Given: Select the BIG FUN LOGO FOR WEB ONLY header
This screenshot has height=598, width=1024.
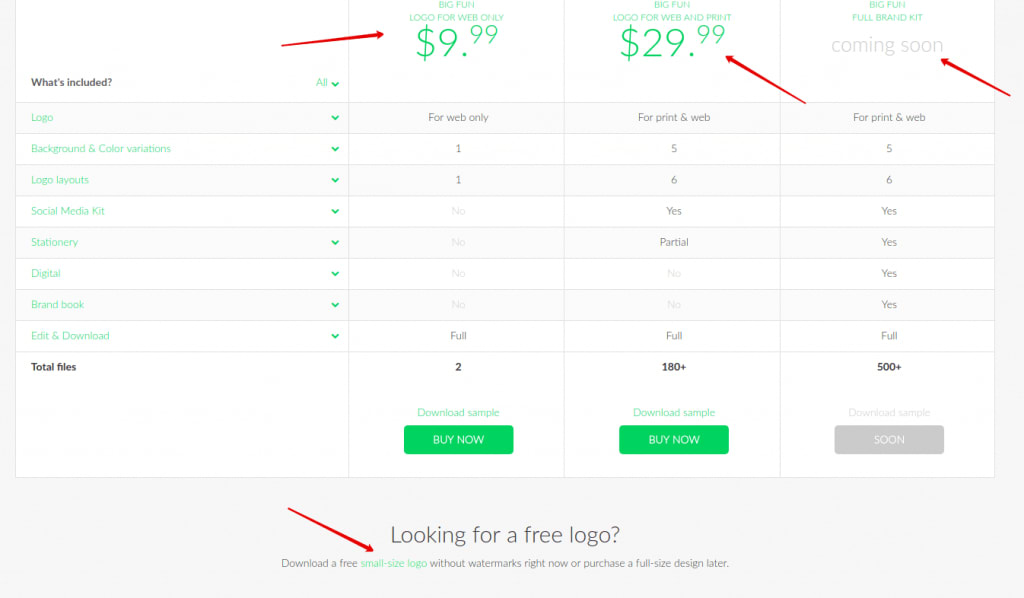Looking at the screenshot, I should (458, 12).
